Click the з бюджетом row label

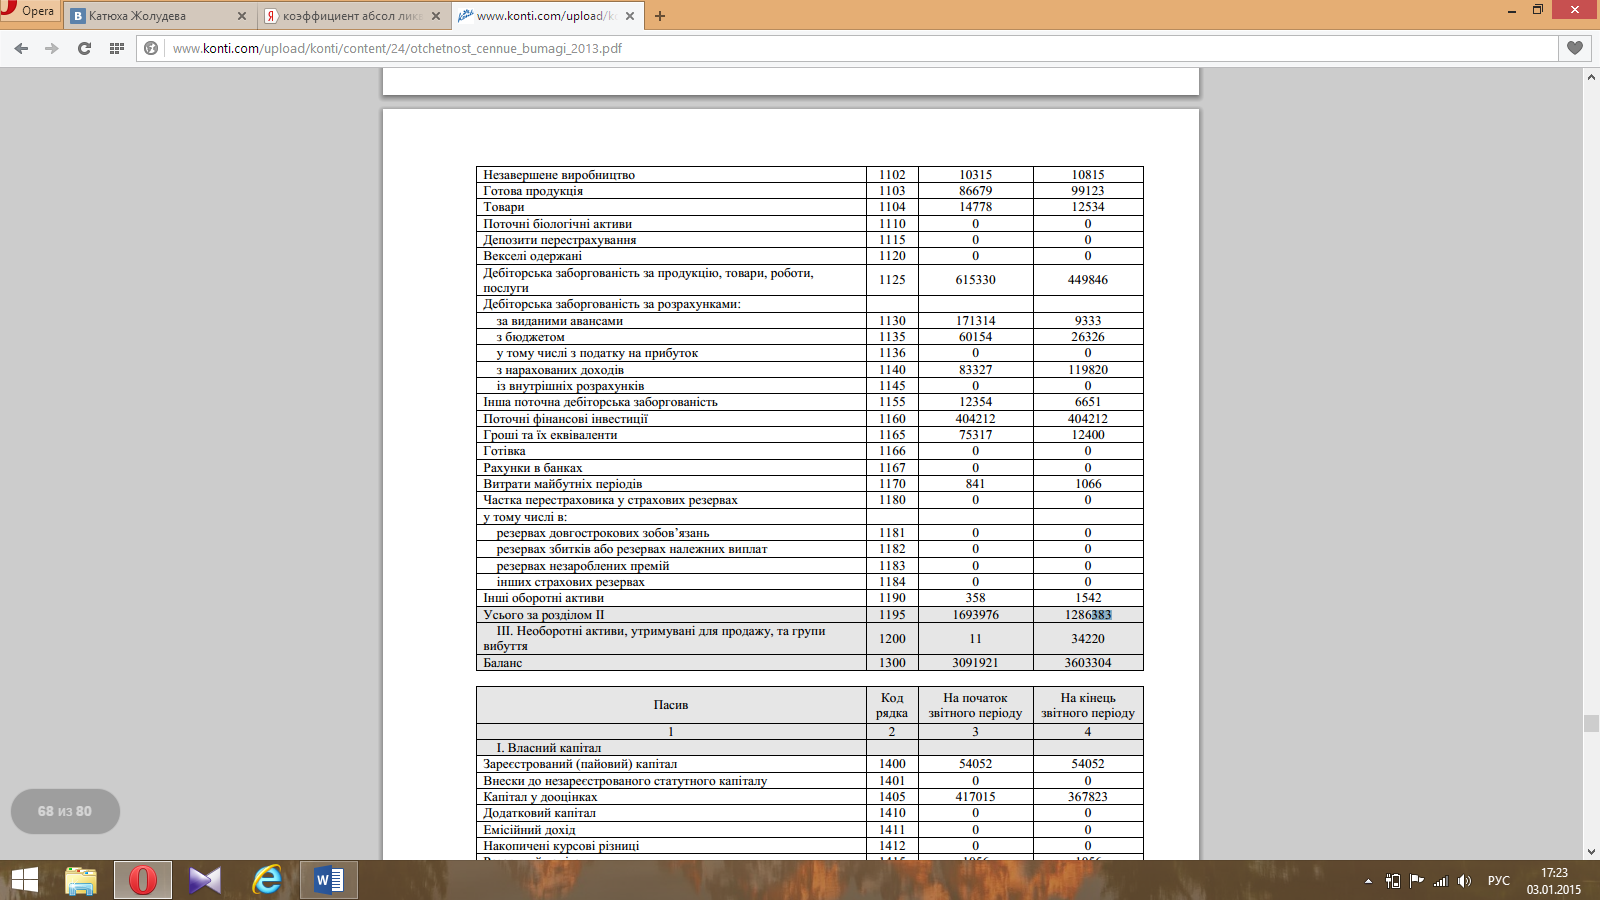click(530, 337)
